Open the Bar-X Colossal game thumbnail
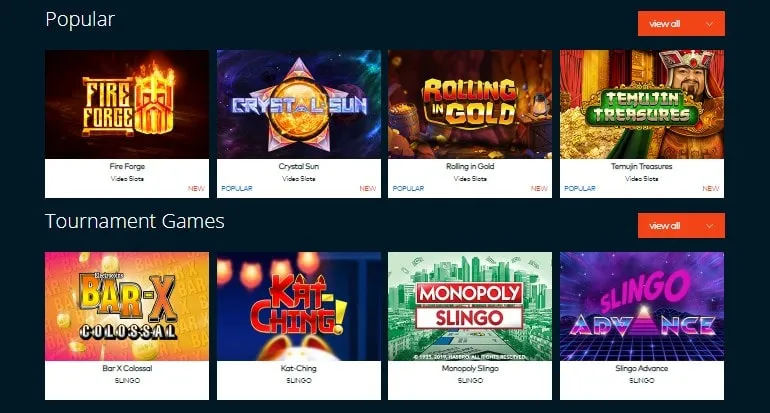The image size is (770, 413). pyautogui.click(x=127, y=306)
